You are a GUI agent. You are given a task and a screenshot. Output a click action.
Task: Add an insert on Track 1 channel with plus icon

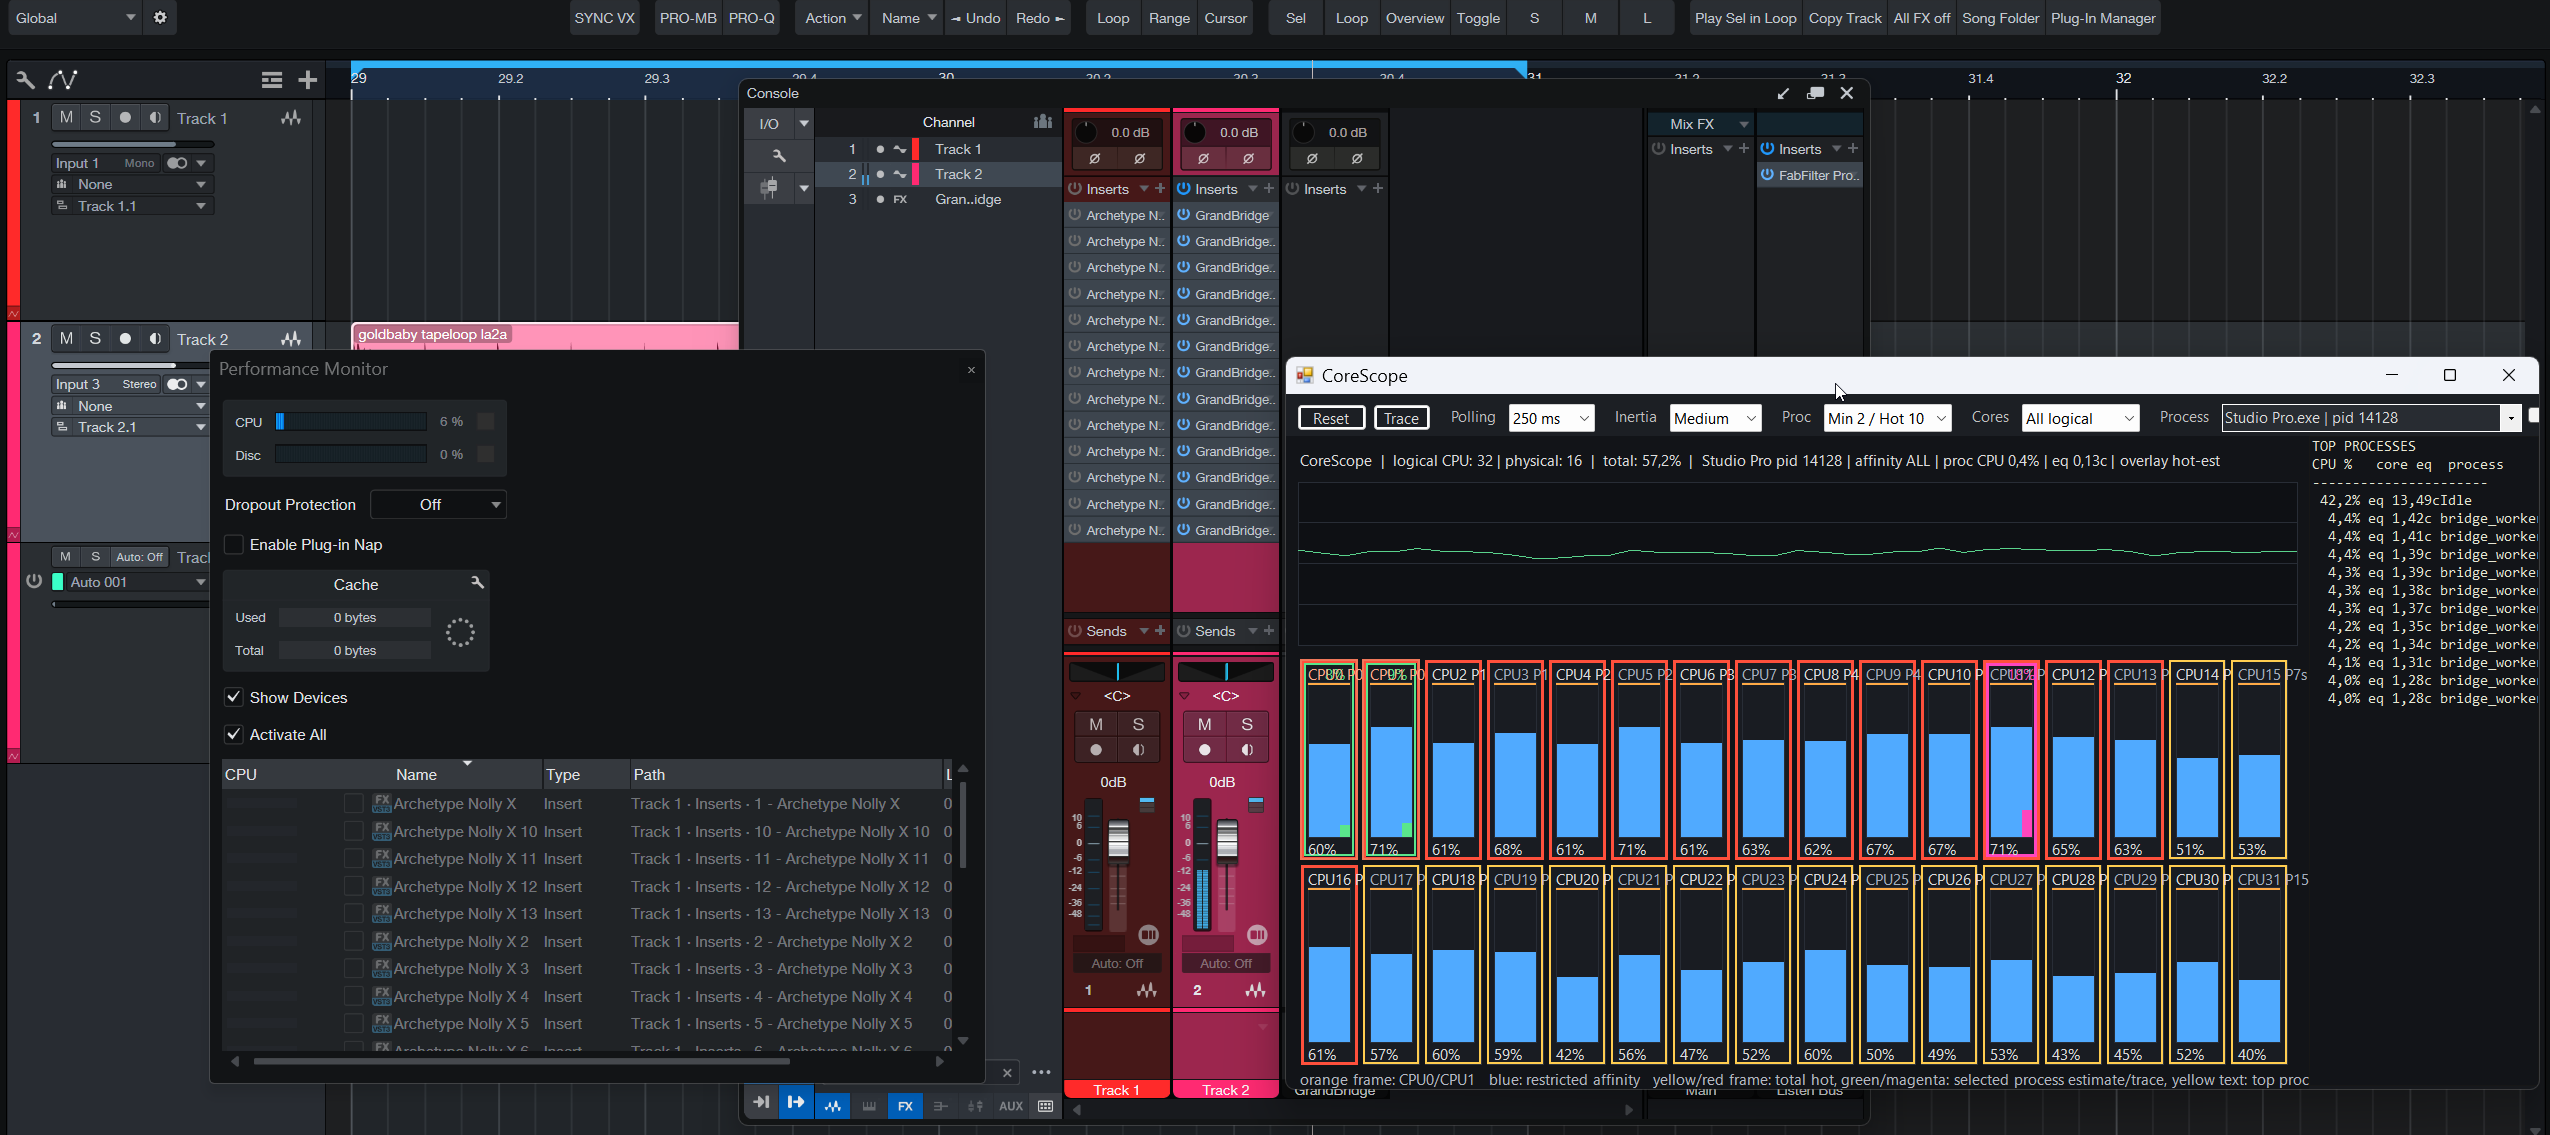click(1160, 188)
